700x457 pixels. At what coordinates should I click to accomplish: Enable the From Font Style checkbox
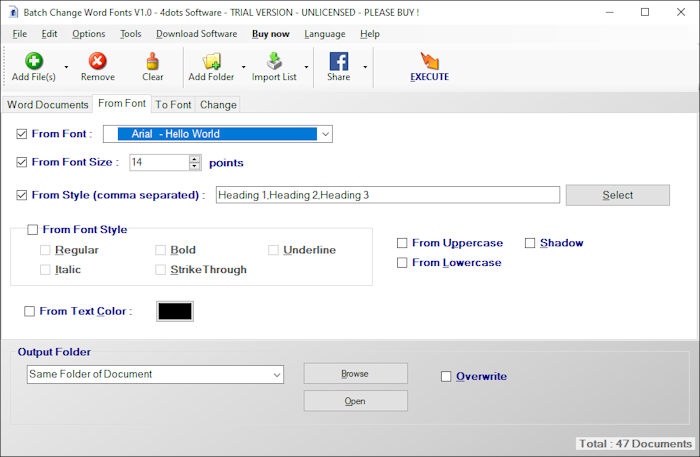pyautogui.click(x=33, y=229)
